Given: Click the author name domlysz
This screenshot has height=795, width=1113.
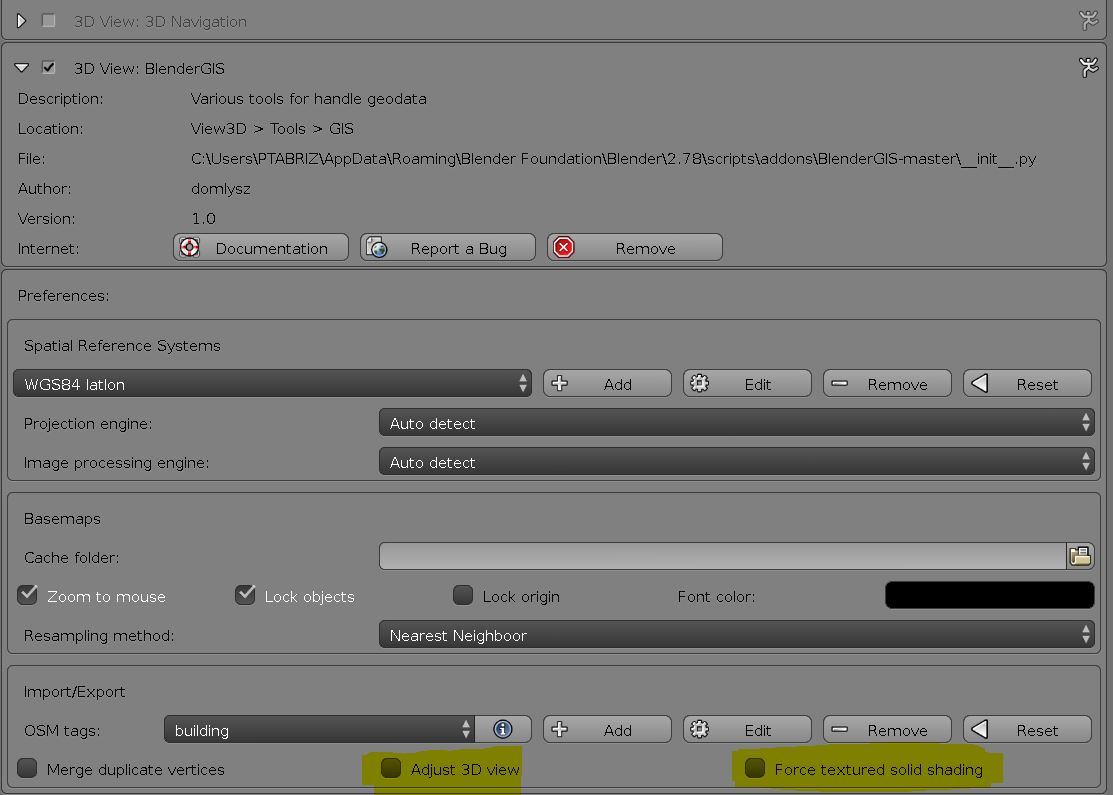Looking at the screenshot, I should tap(221, 189).
